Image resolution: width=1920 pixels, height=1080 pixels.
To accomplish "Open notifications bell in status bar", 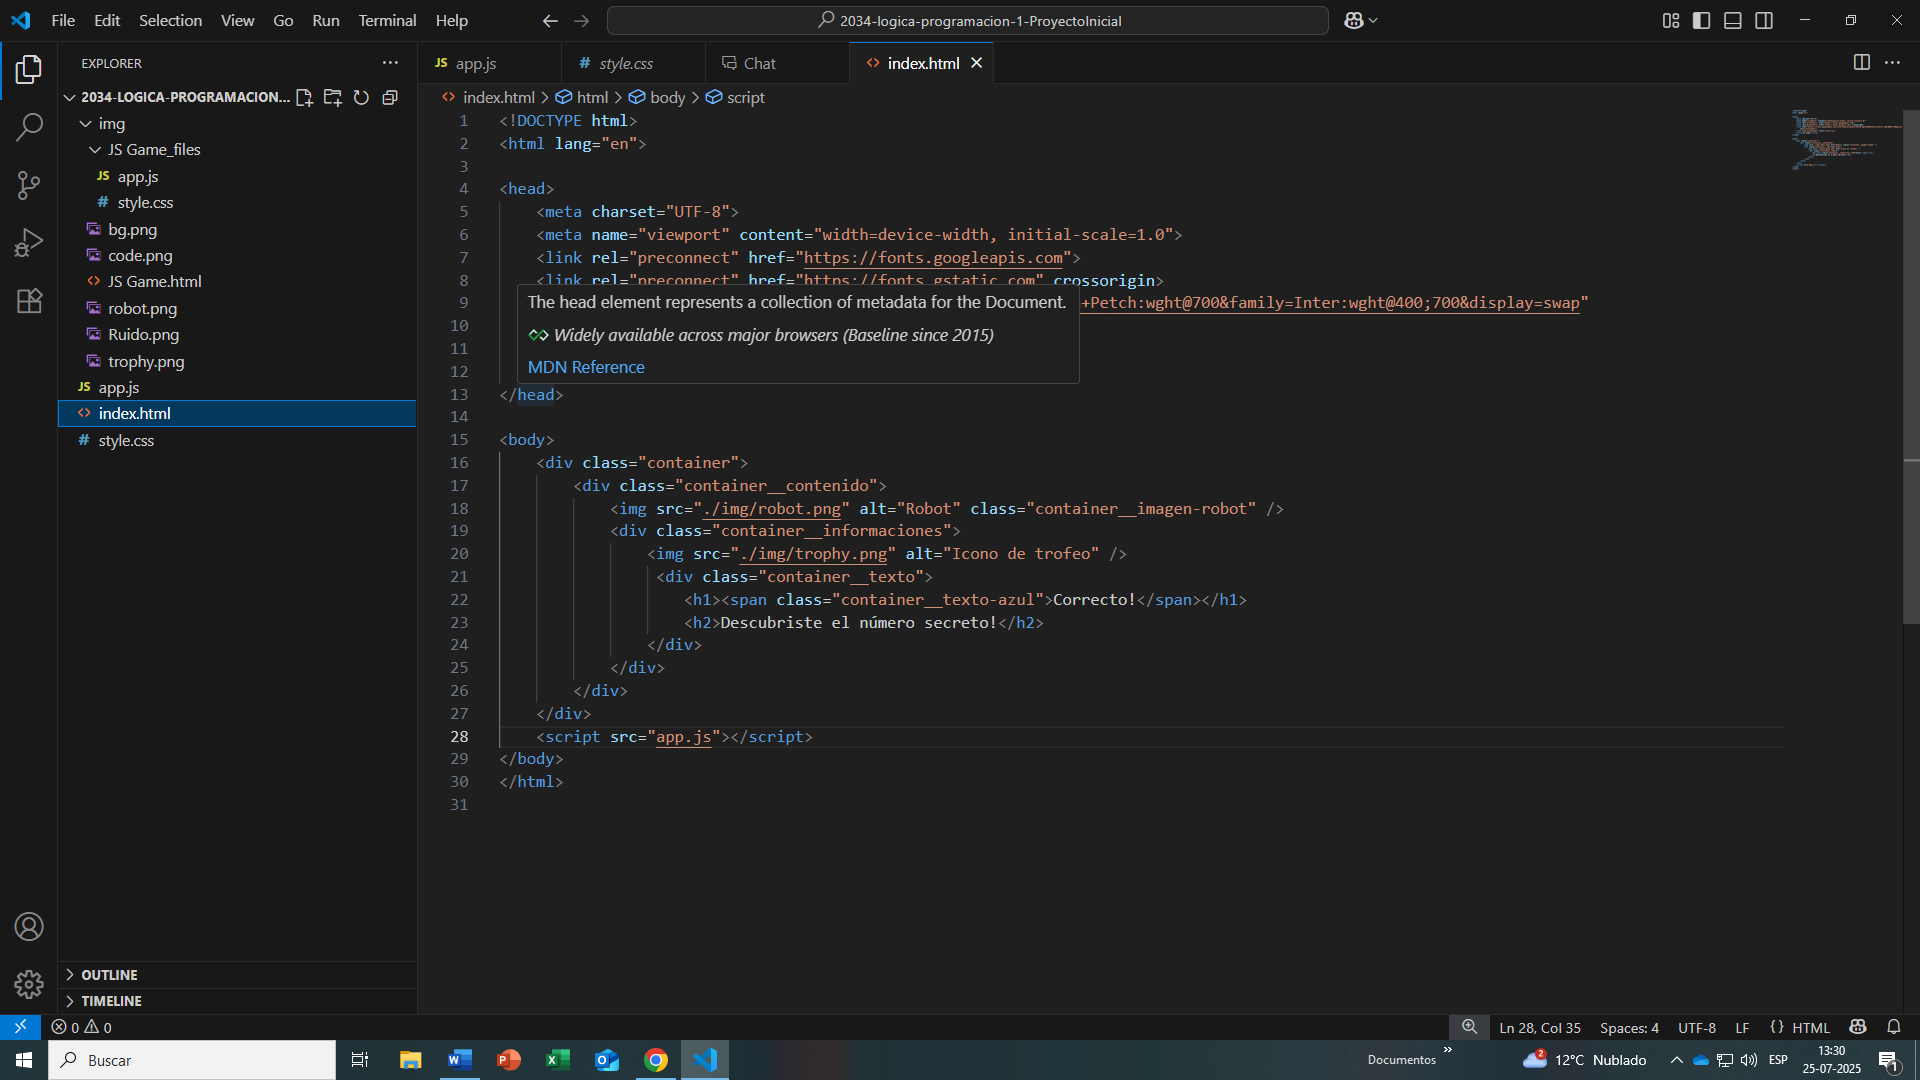I will tap(1893, 1027).
